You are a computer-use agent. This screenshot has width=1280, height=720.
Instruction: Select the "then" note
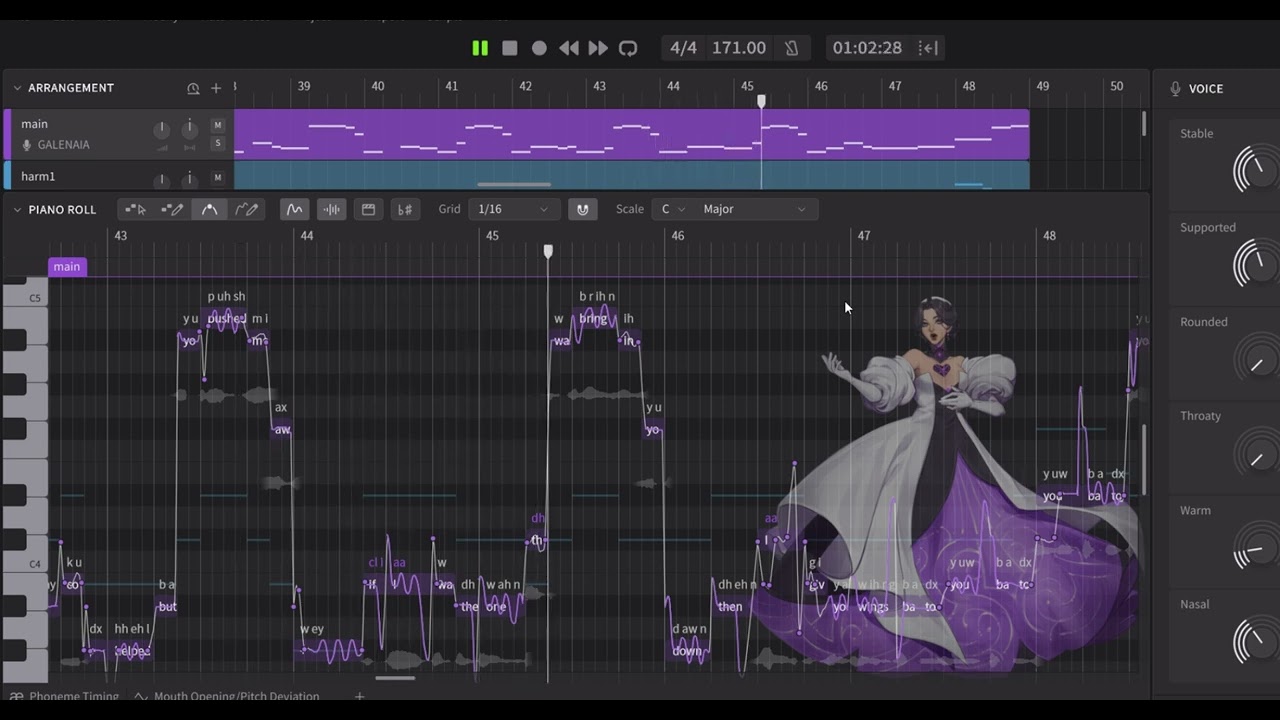[730, 607]
